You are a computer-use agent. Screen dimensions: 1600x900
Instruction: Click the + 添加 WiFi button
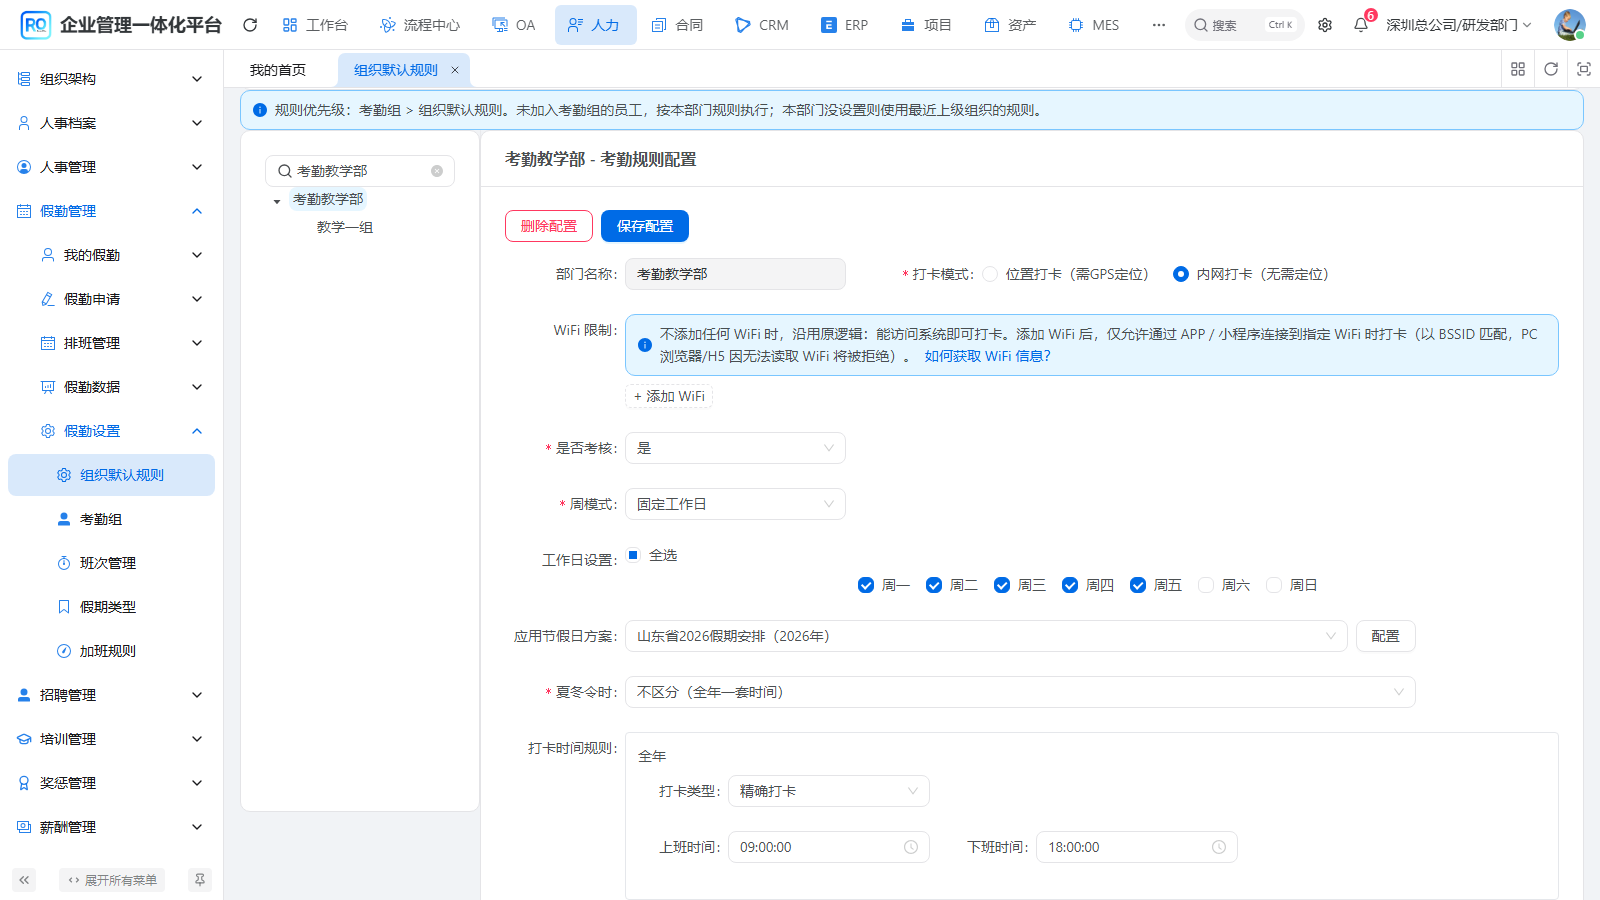tap(669, 396)
